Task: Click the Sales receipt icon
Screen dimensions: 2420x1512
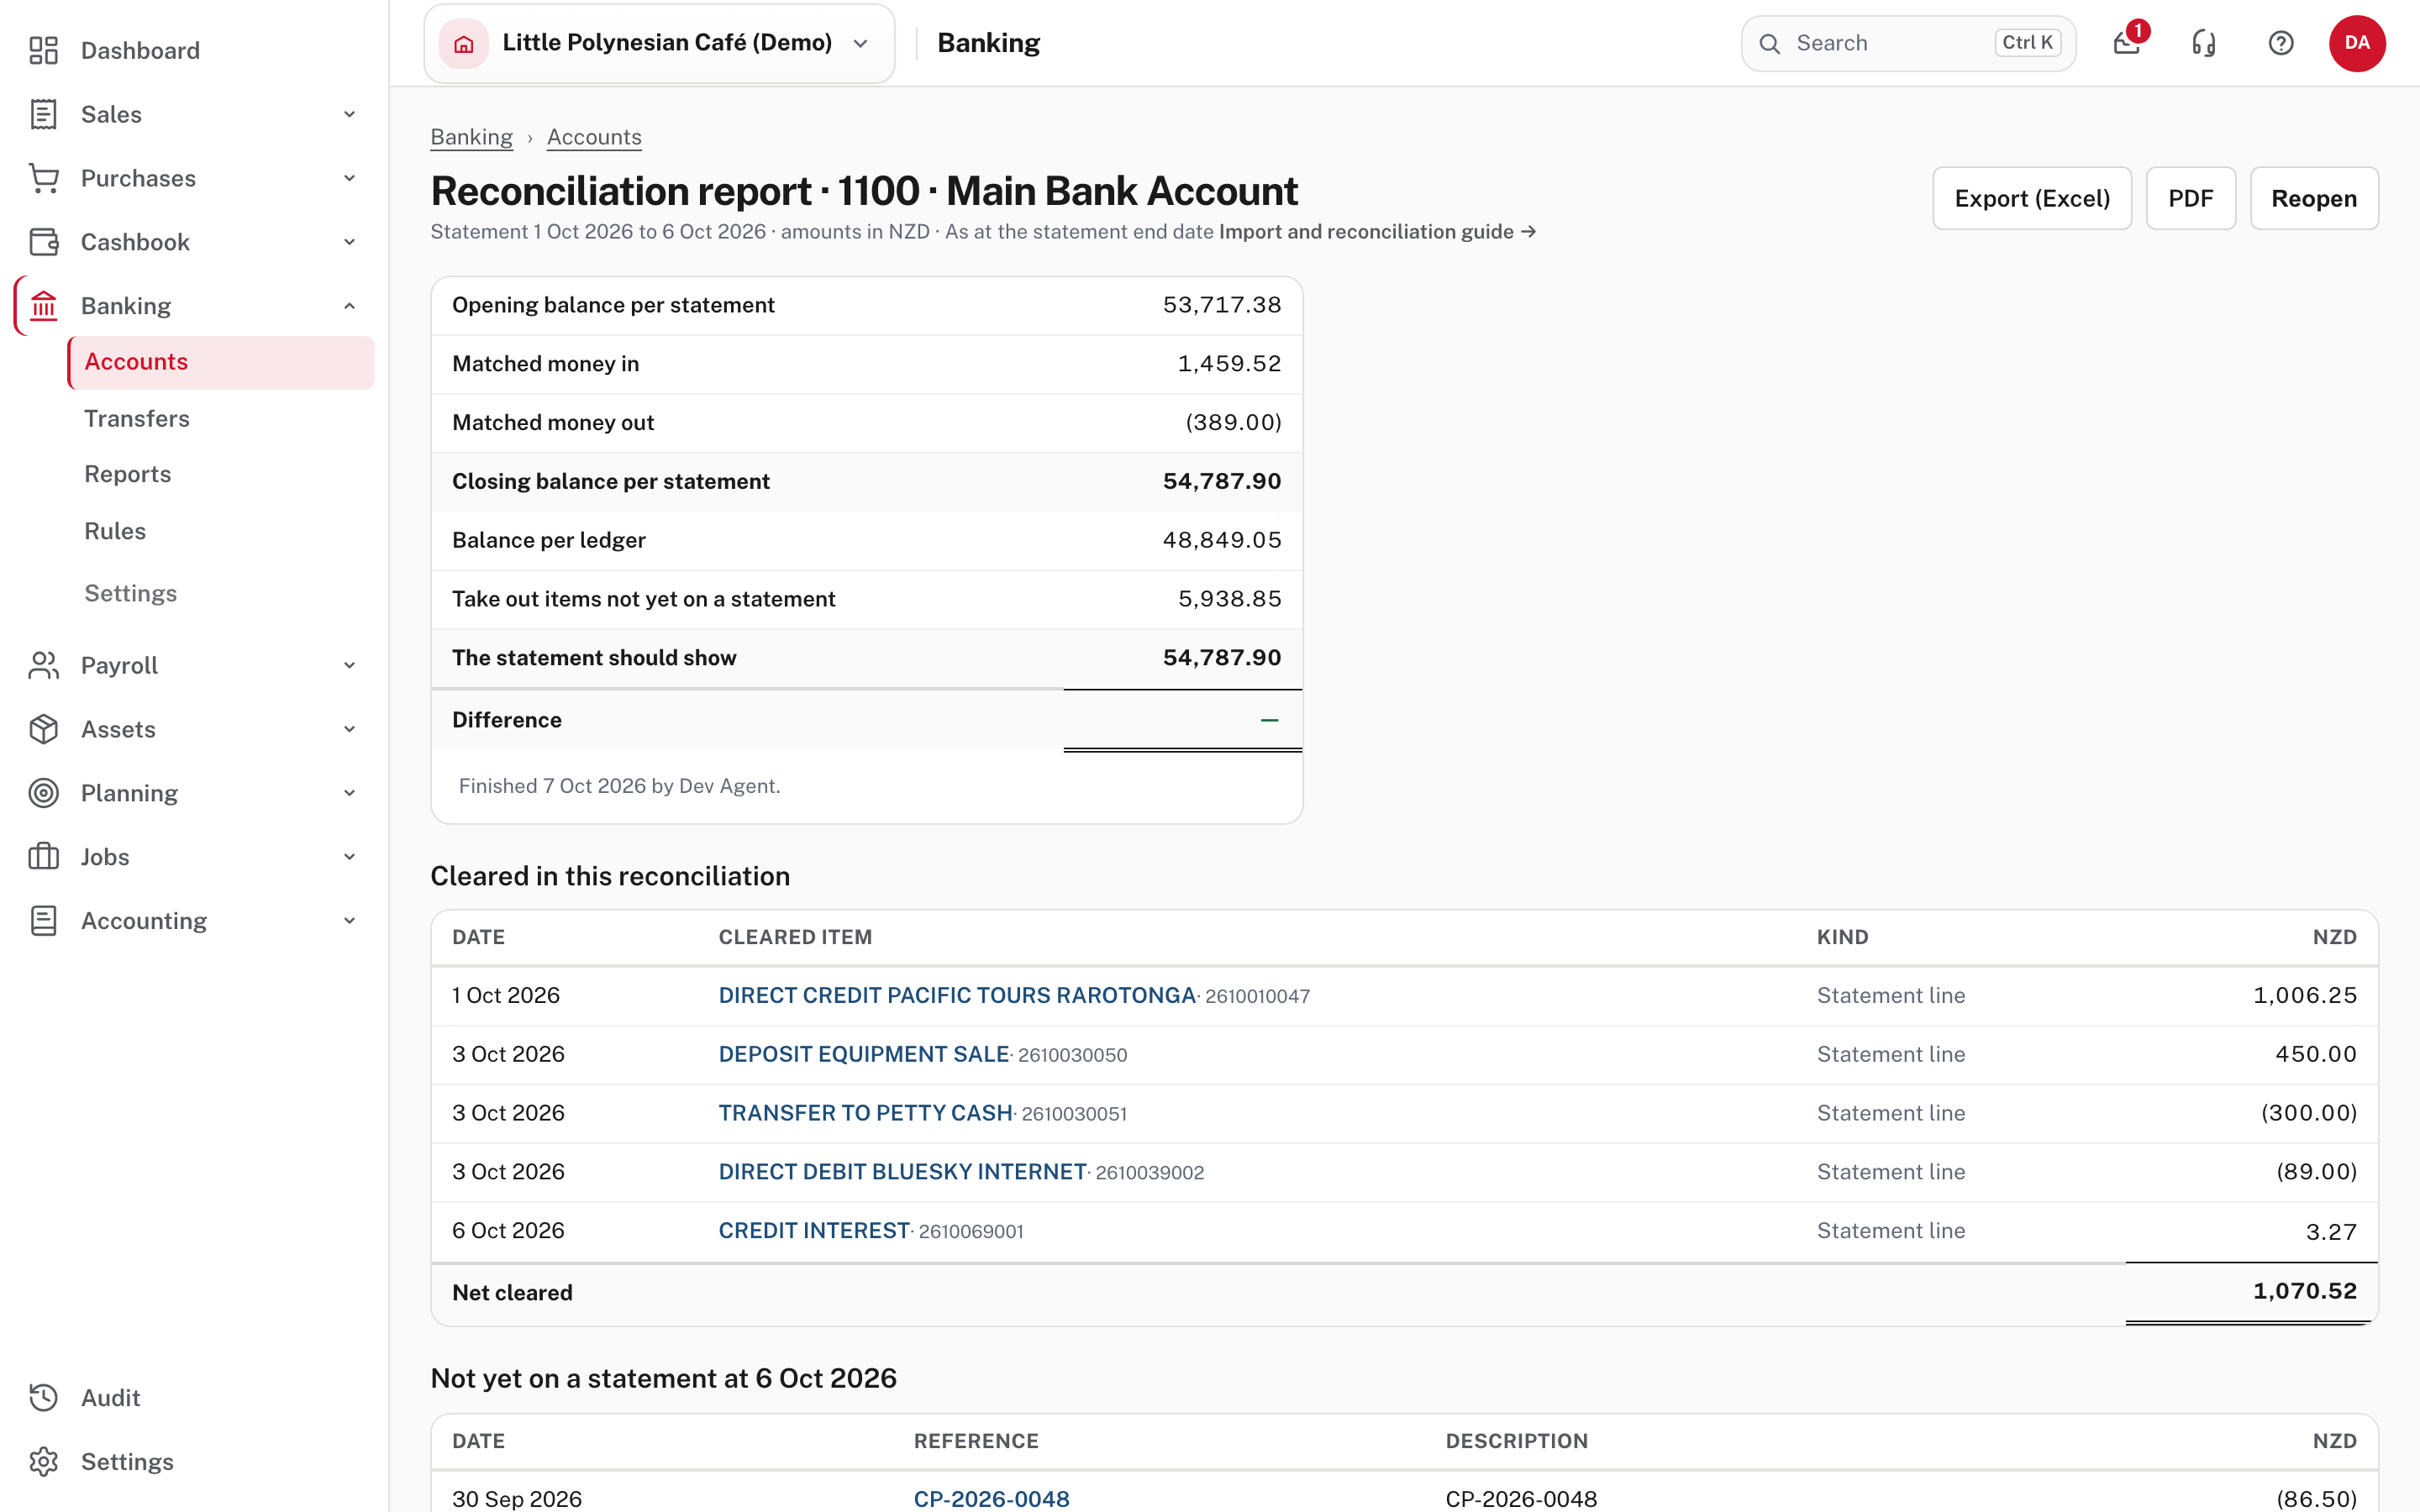Action: [x=43, y=114]
